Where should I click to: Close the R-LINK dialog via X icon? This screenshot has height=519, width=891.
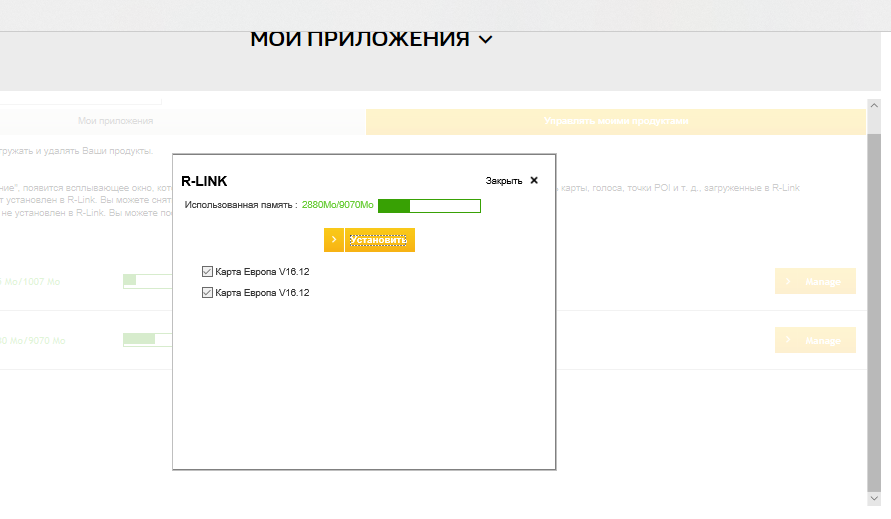coord(534,180)
